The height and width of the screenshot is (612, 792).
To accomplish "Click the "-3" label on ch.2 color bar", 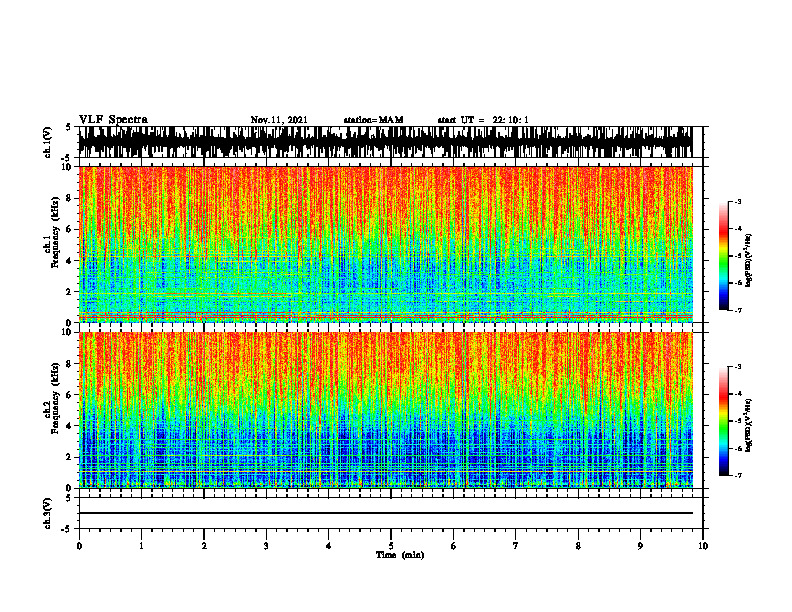I will point(737,367).
